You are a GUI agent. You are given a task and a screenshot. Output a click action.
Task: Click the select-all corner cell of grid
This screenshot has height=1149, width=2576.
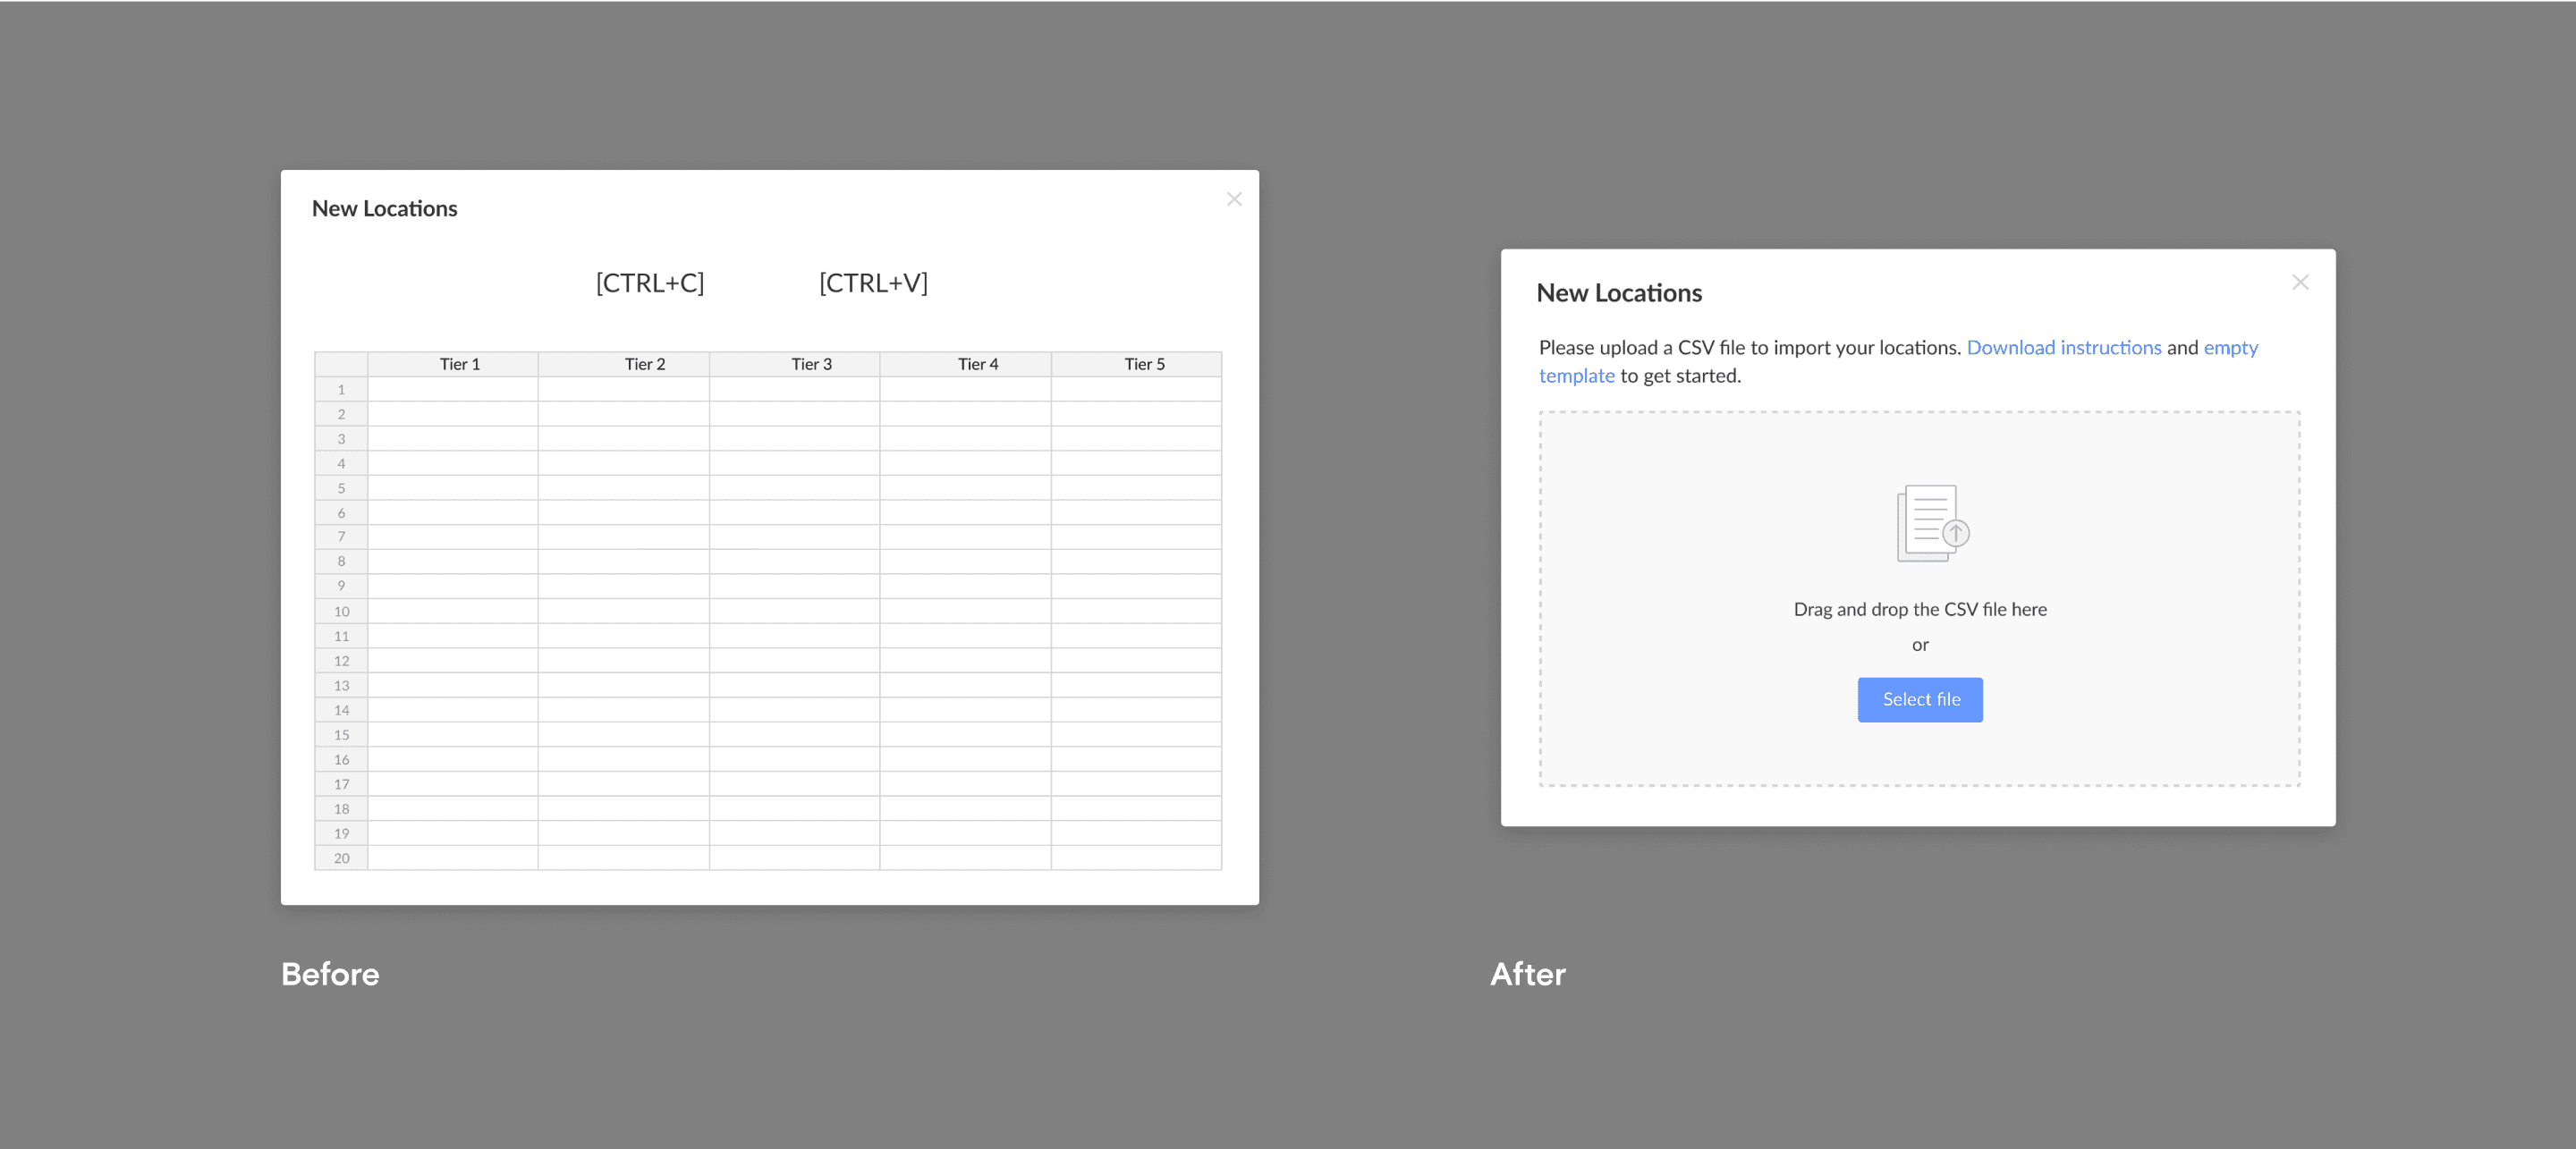[x=341, y=364]
